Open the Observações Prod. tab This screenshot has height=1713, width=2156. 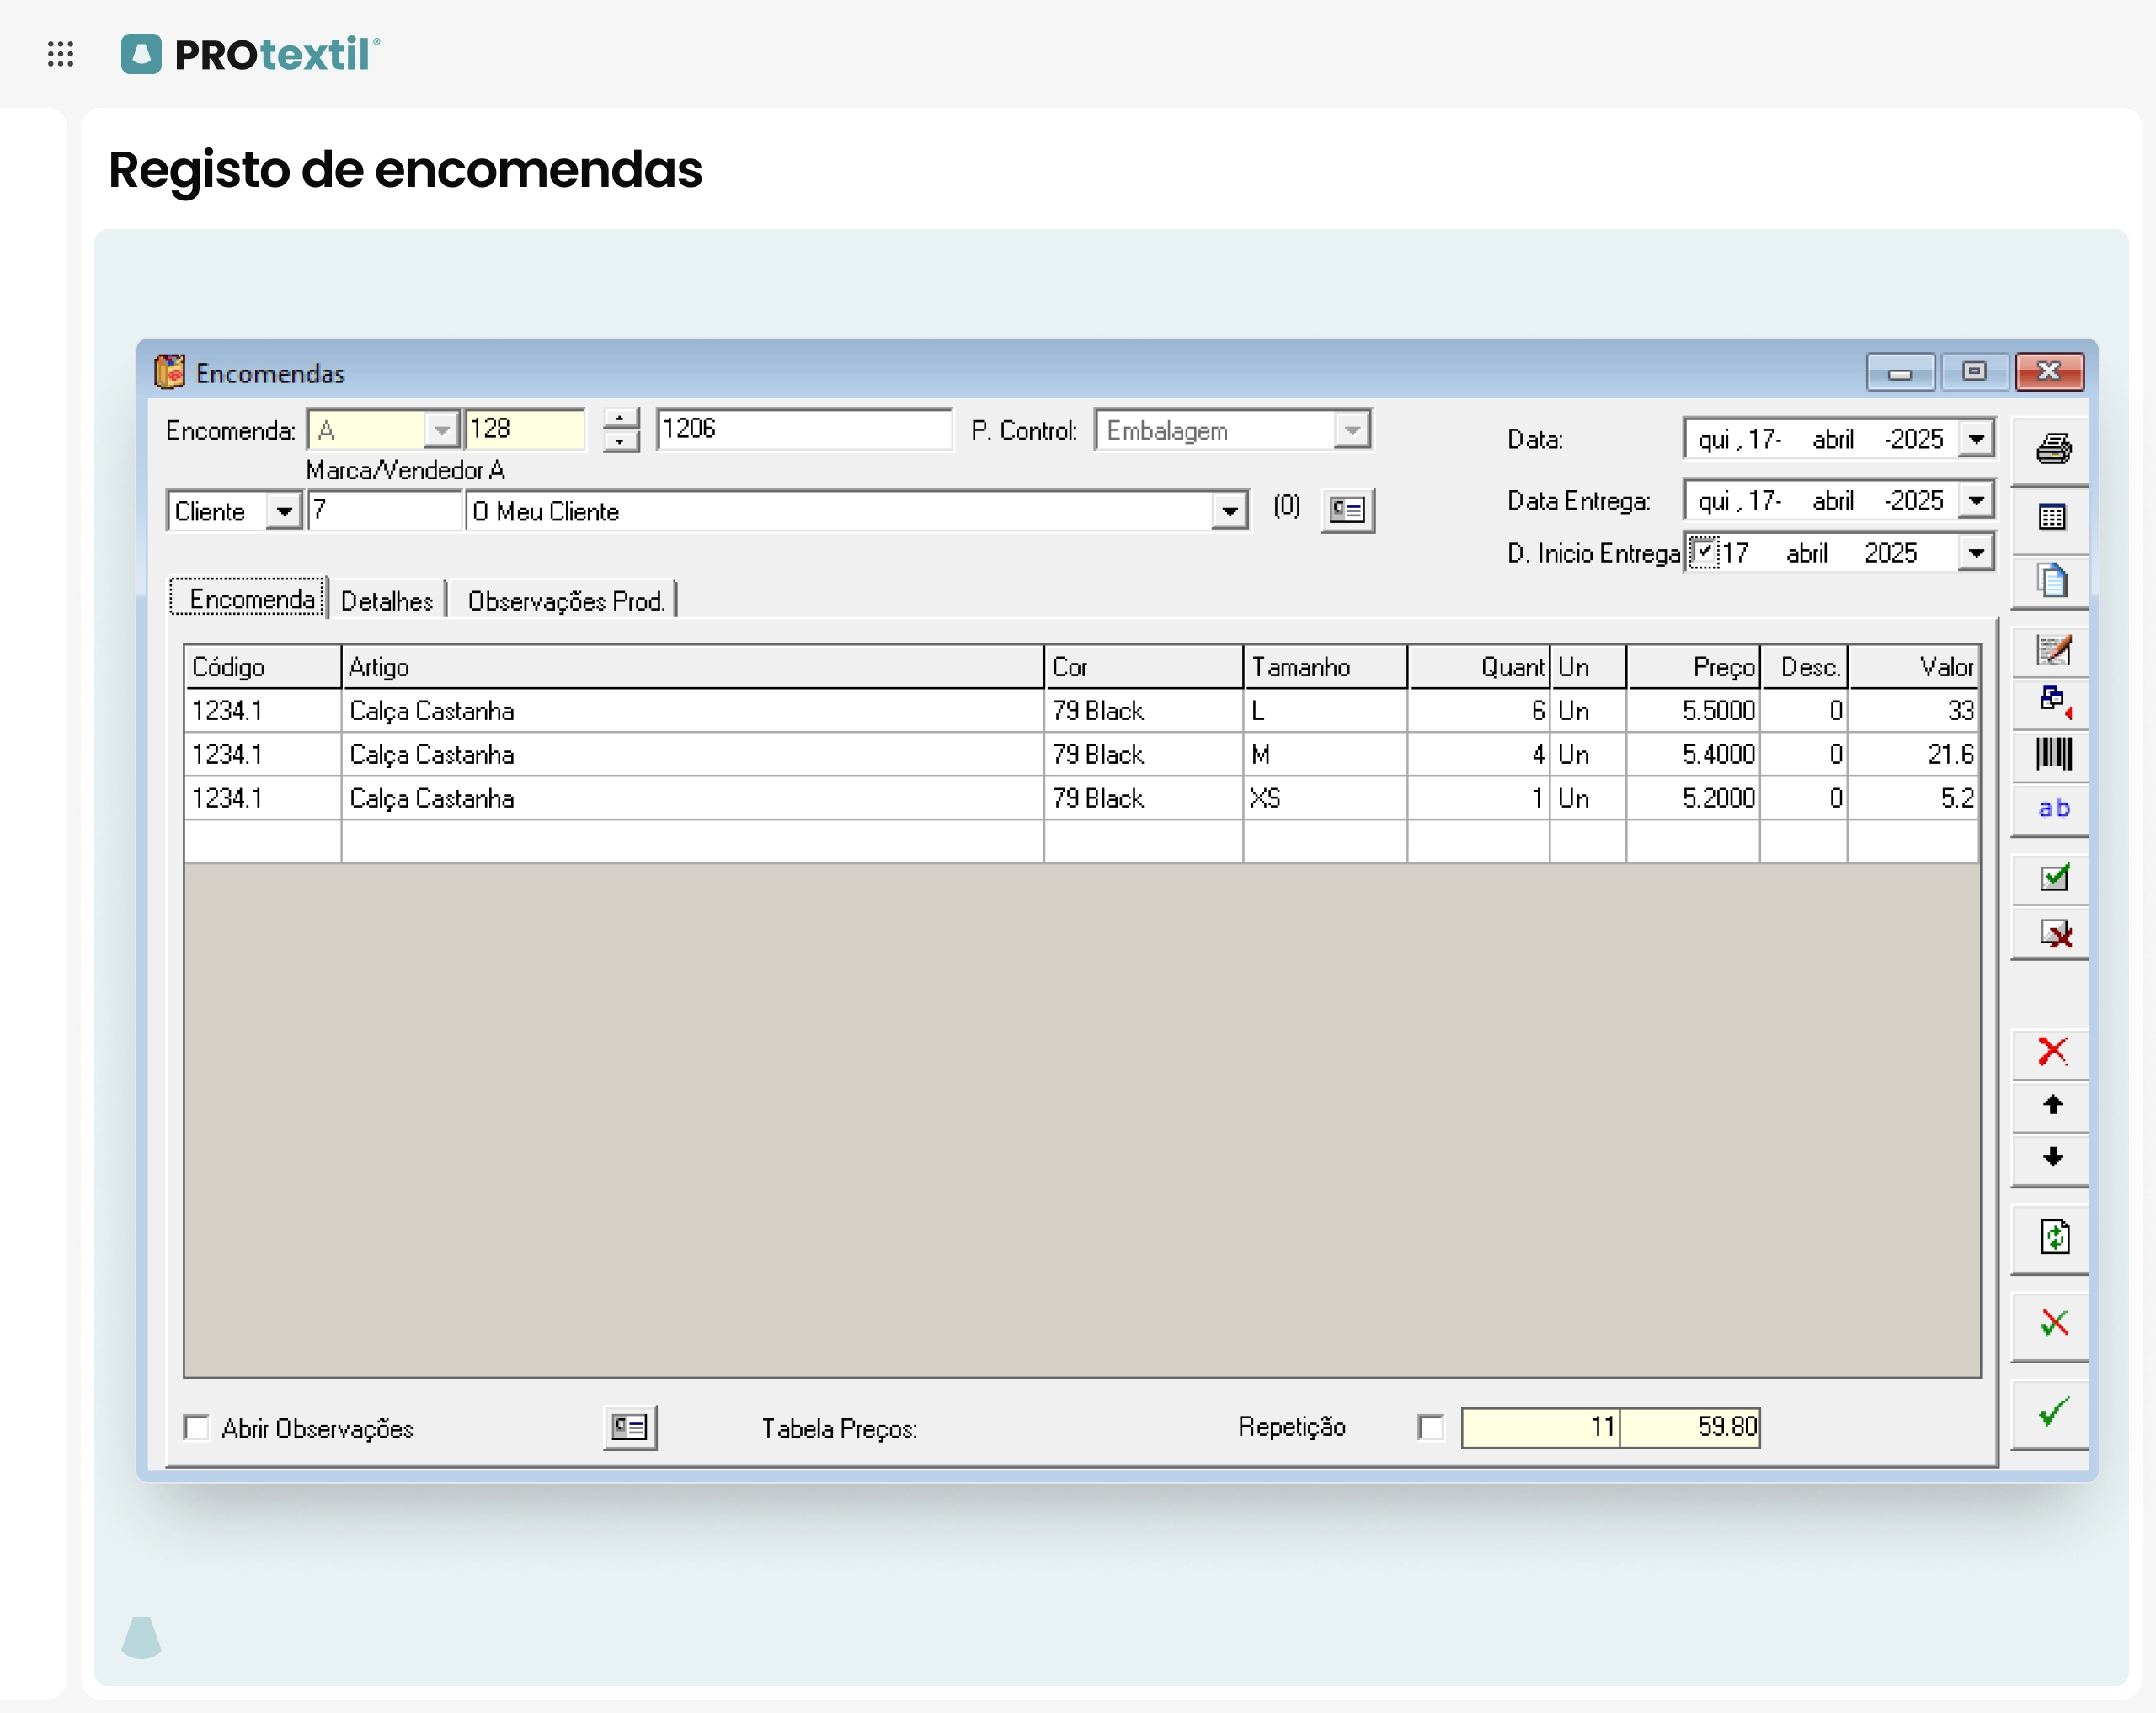coord(565,601)
